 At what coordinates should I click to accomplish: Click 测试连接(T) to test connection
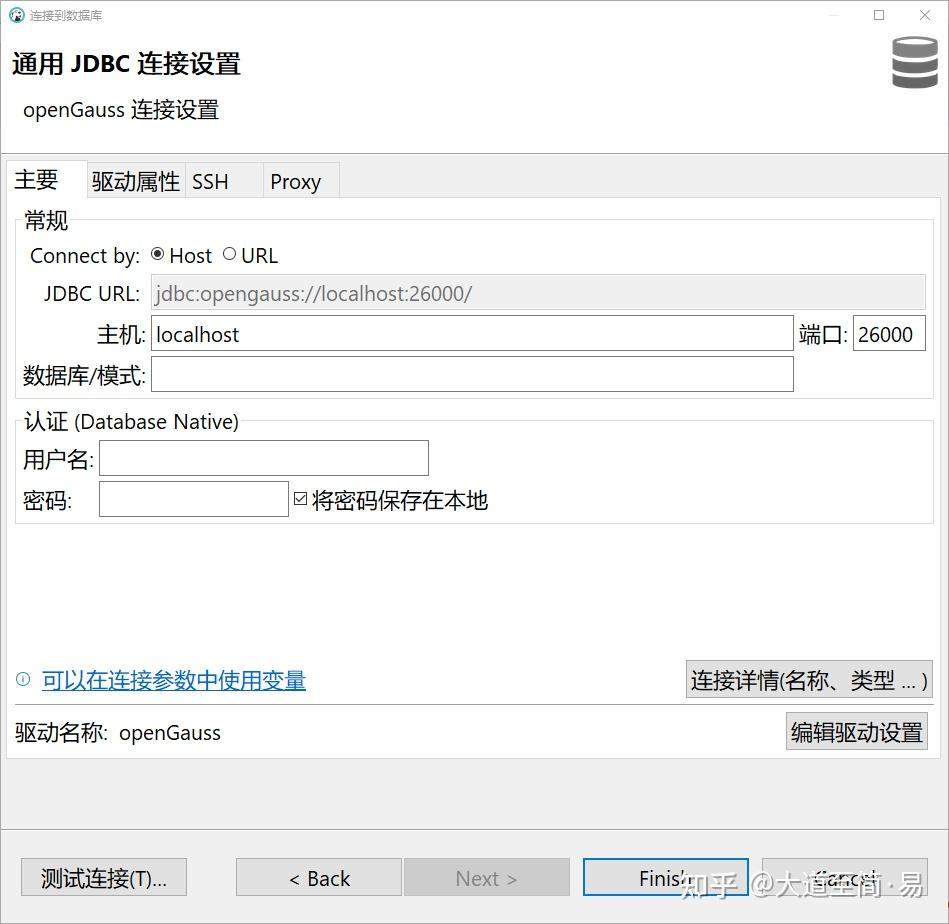102,877
